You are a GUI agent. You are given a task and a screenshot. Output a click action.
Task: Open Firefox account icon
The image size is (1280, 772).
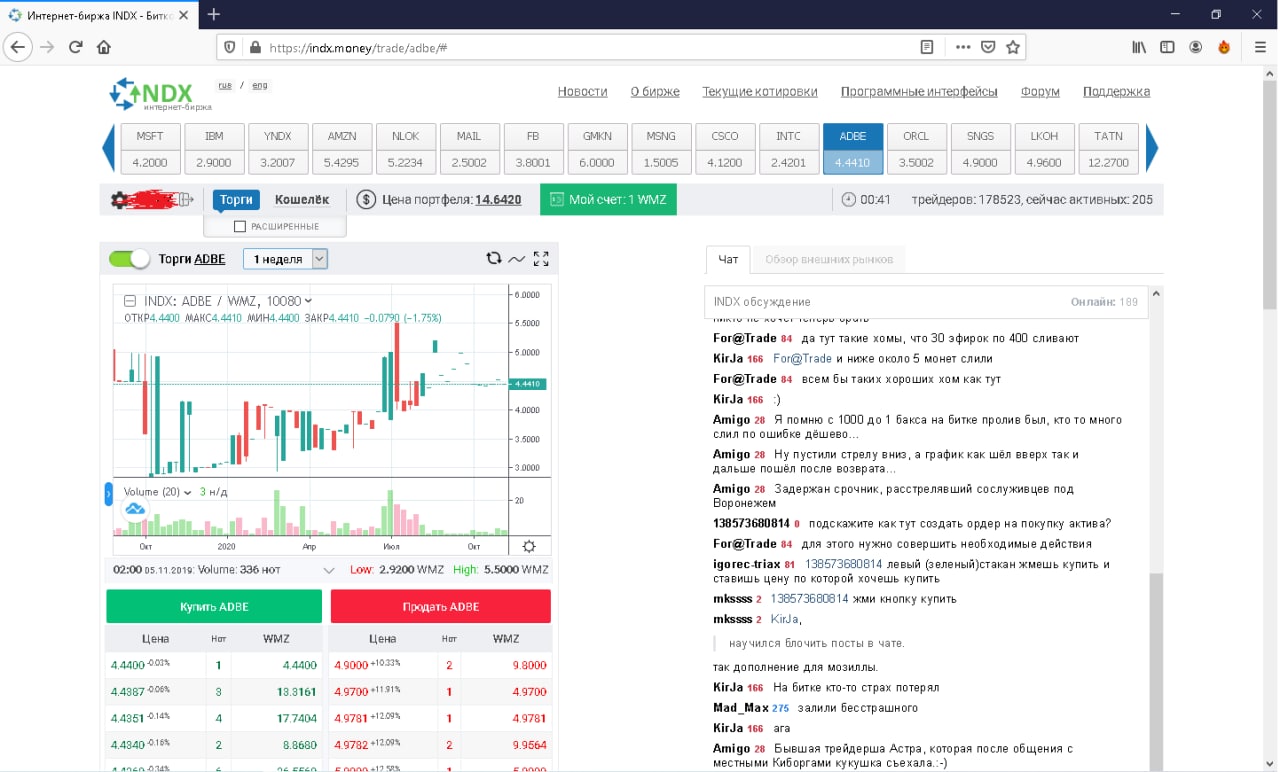click(x=1196, y=47)
